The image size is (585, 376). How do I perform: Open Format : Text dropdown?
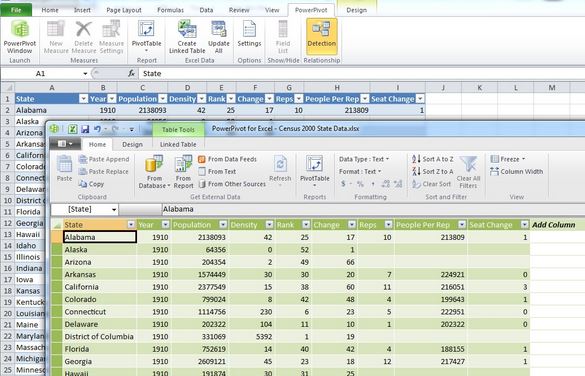tap(360, 172)
